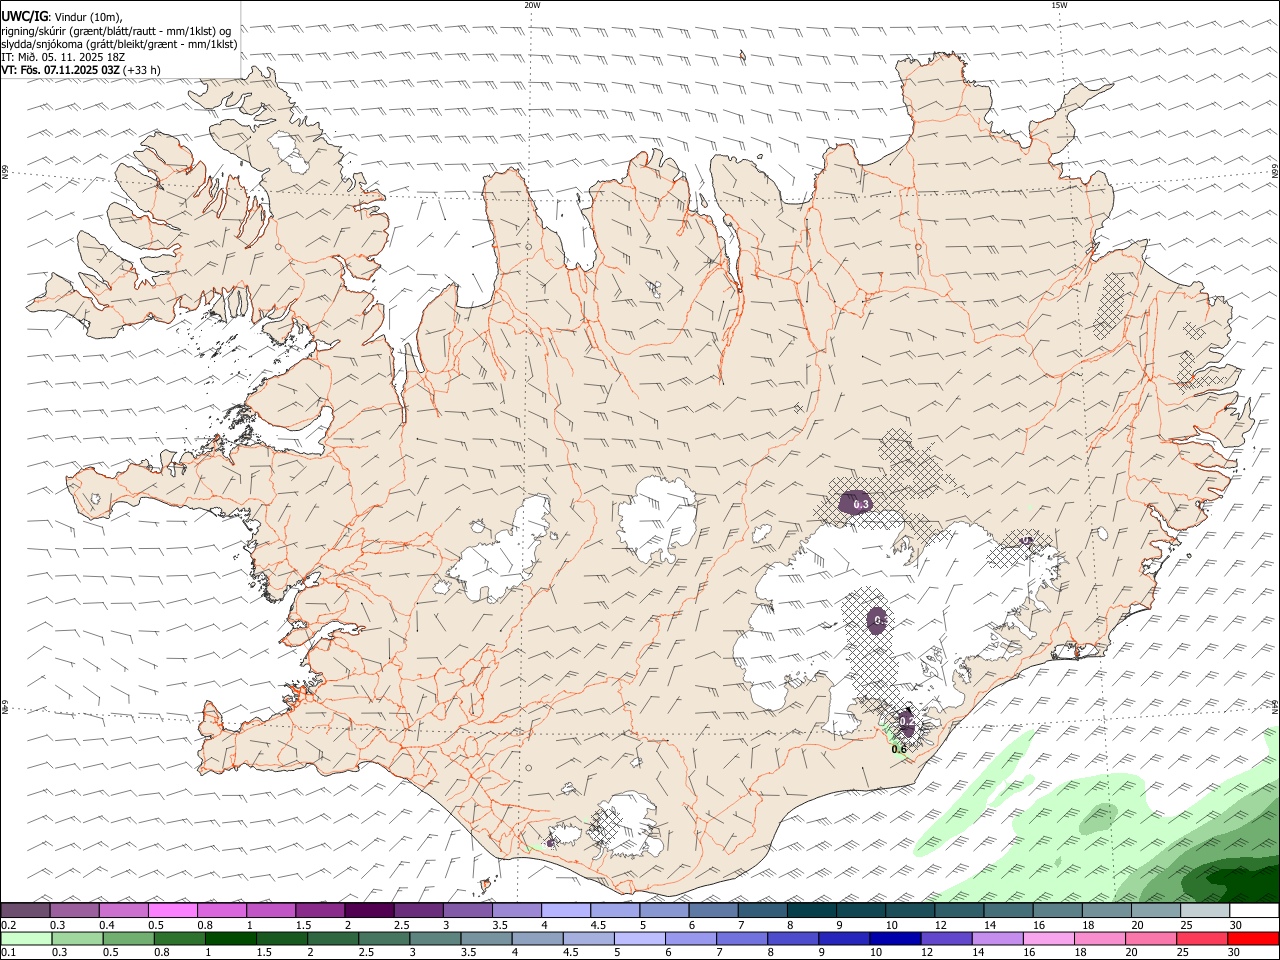Viewport: 1280px width, 960px height.
Task: Click the top-row legend label 18
Action: pos(1088,925)
